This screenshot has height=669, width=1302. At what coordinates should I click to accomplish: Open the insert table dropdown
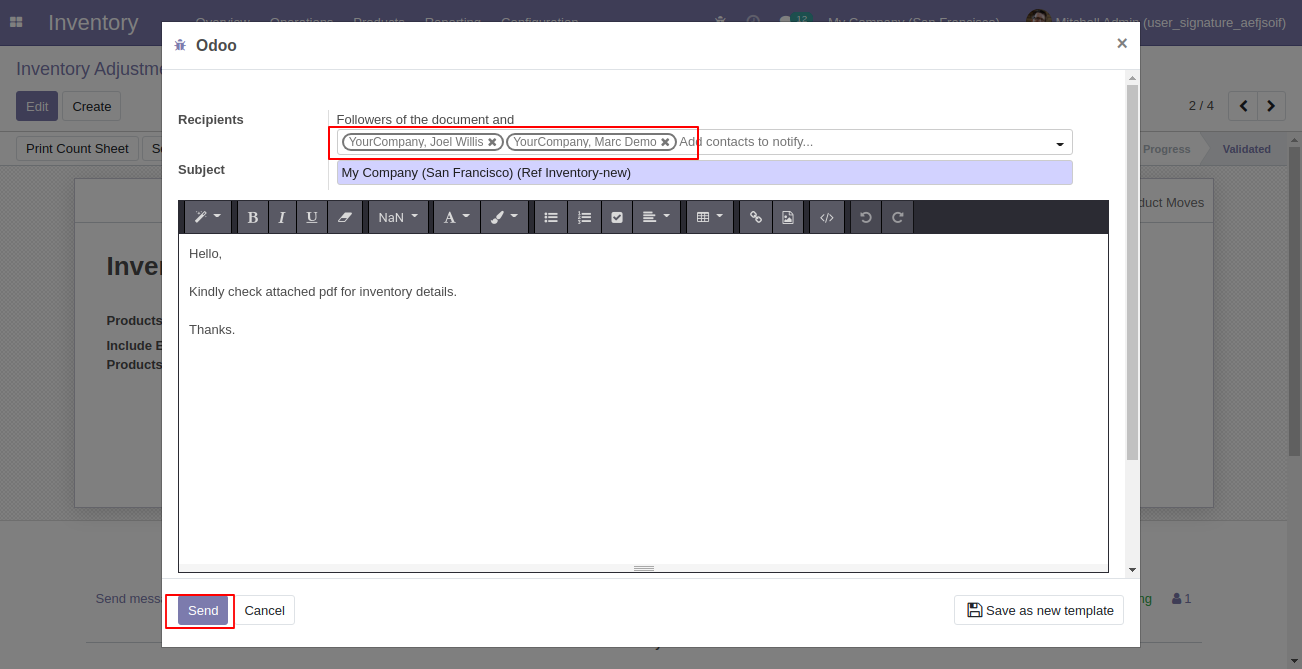pyautogui.click(x=710, y=217)
